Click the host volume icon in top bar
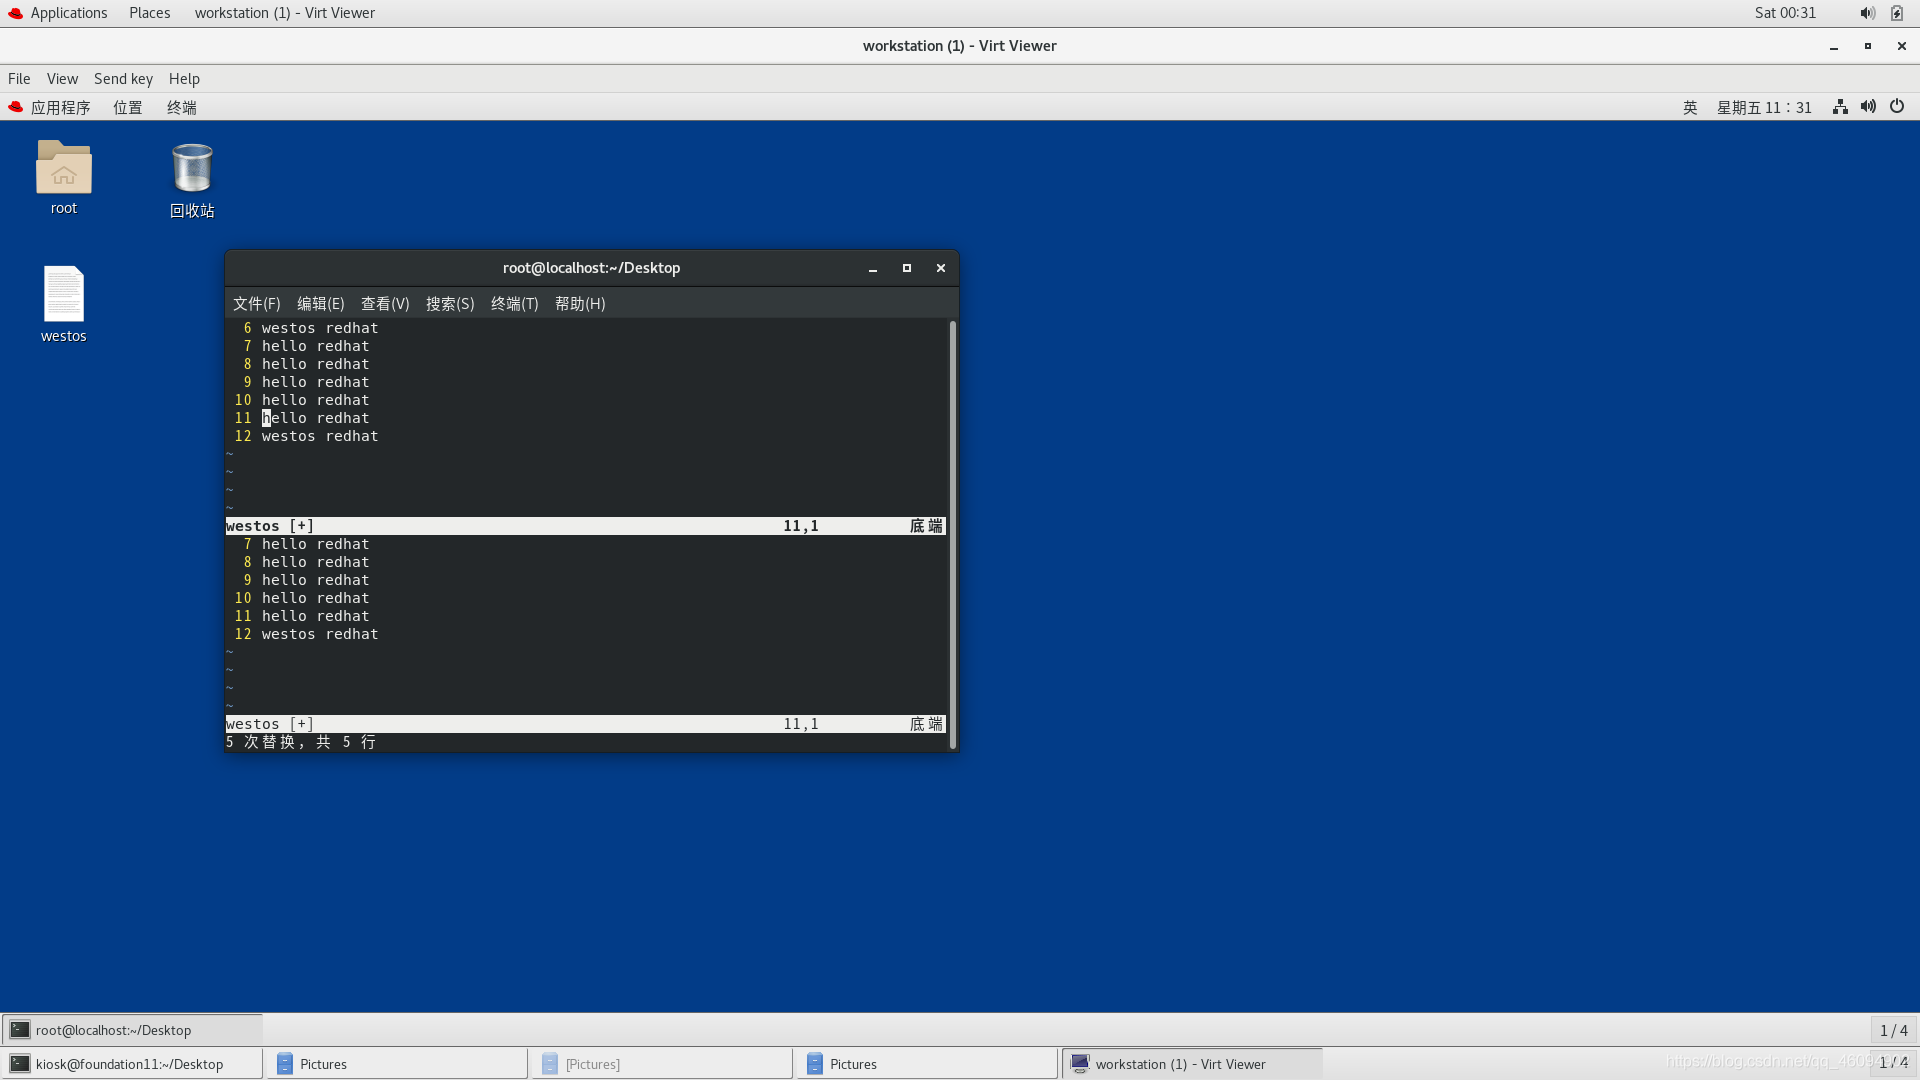This screenshot has width=1920, height=1080. pyautogui.click(x=1867, y=13)
